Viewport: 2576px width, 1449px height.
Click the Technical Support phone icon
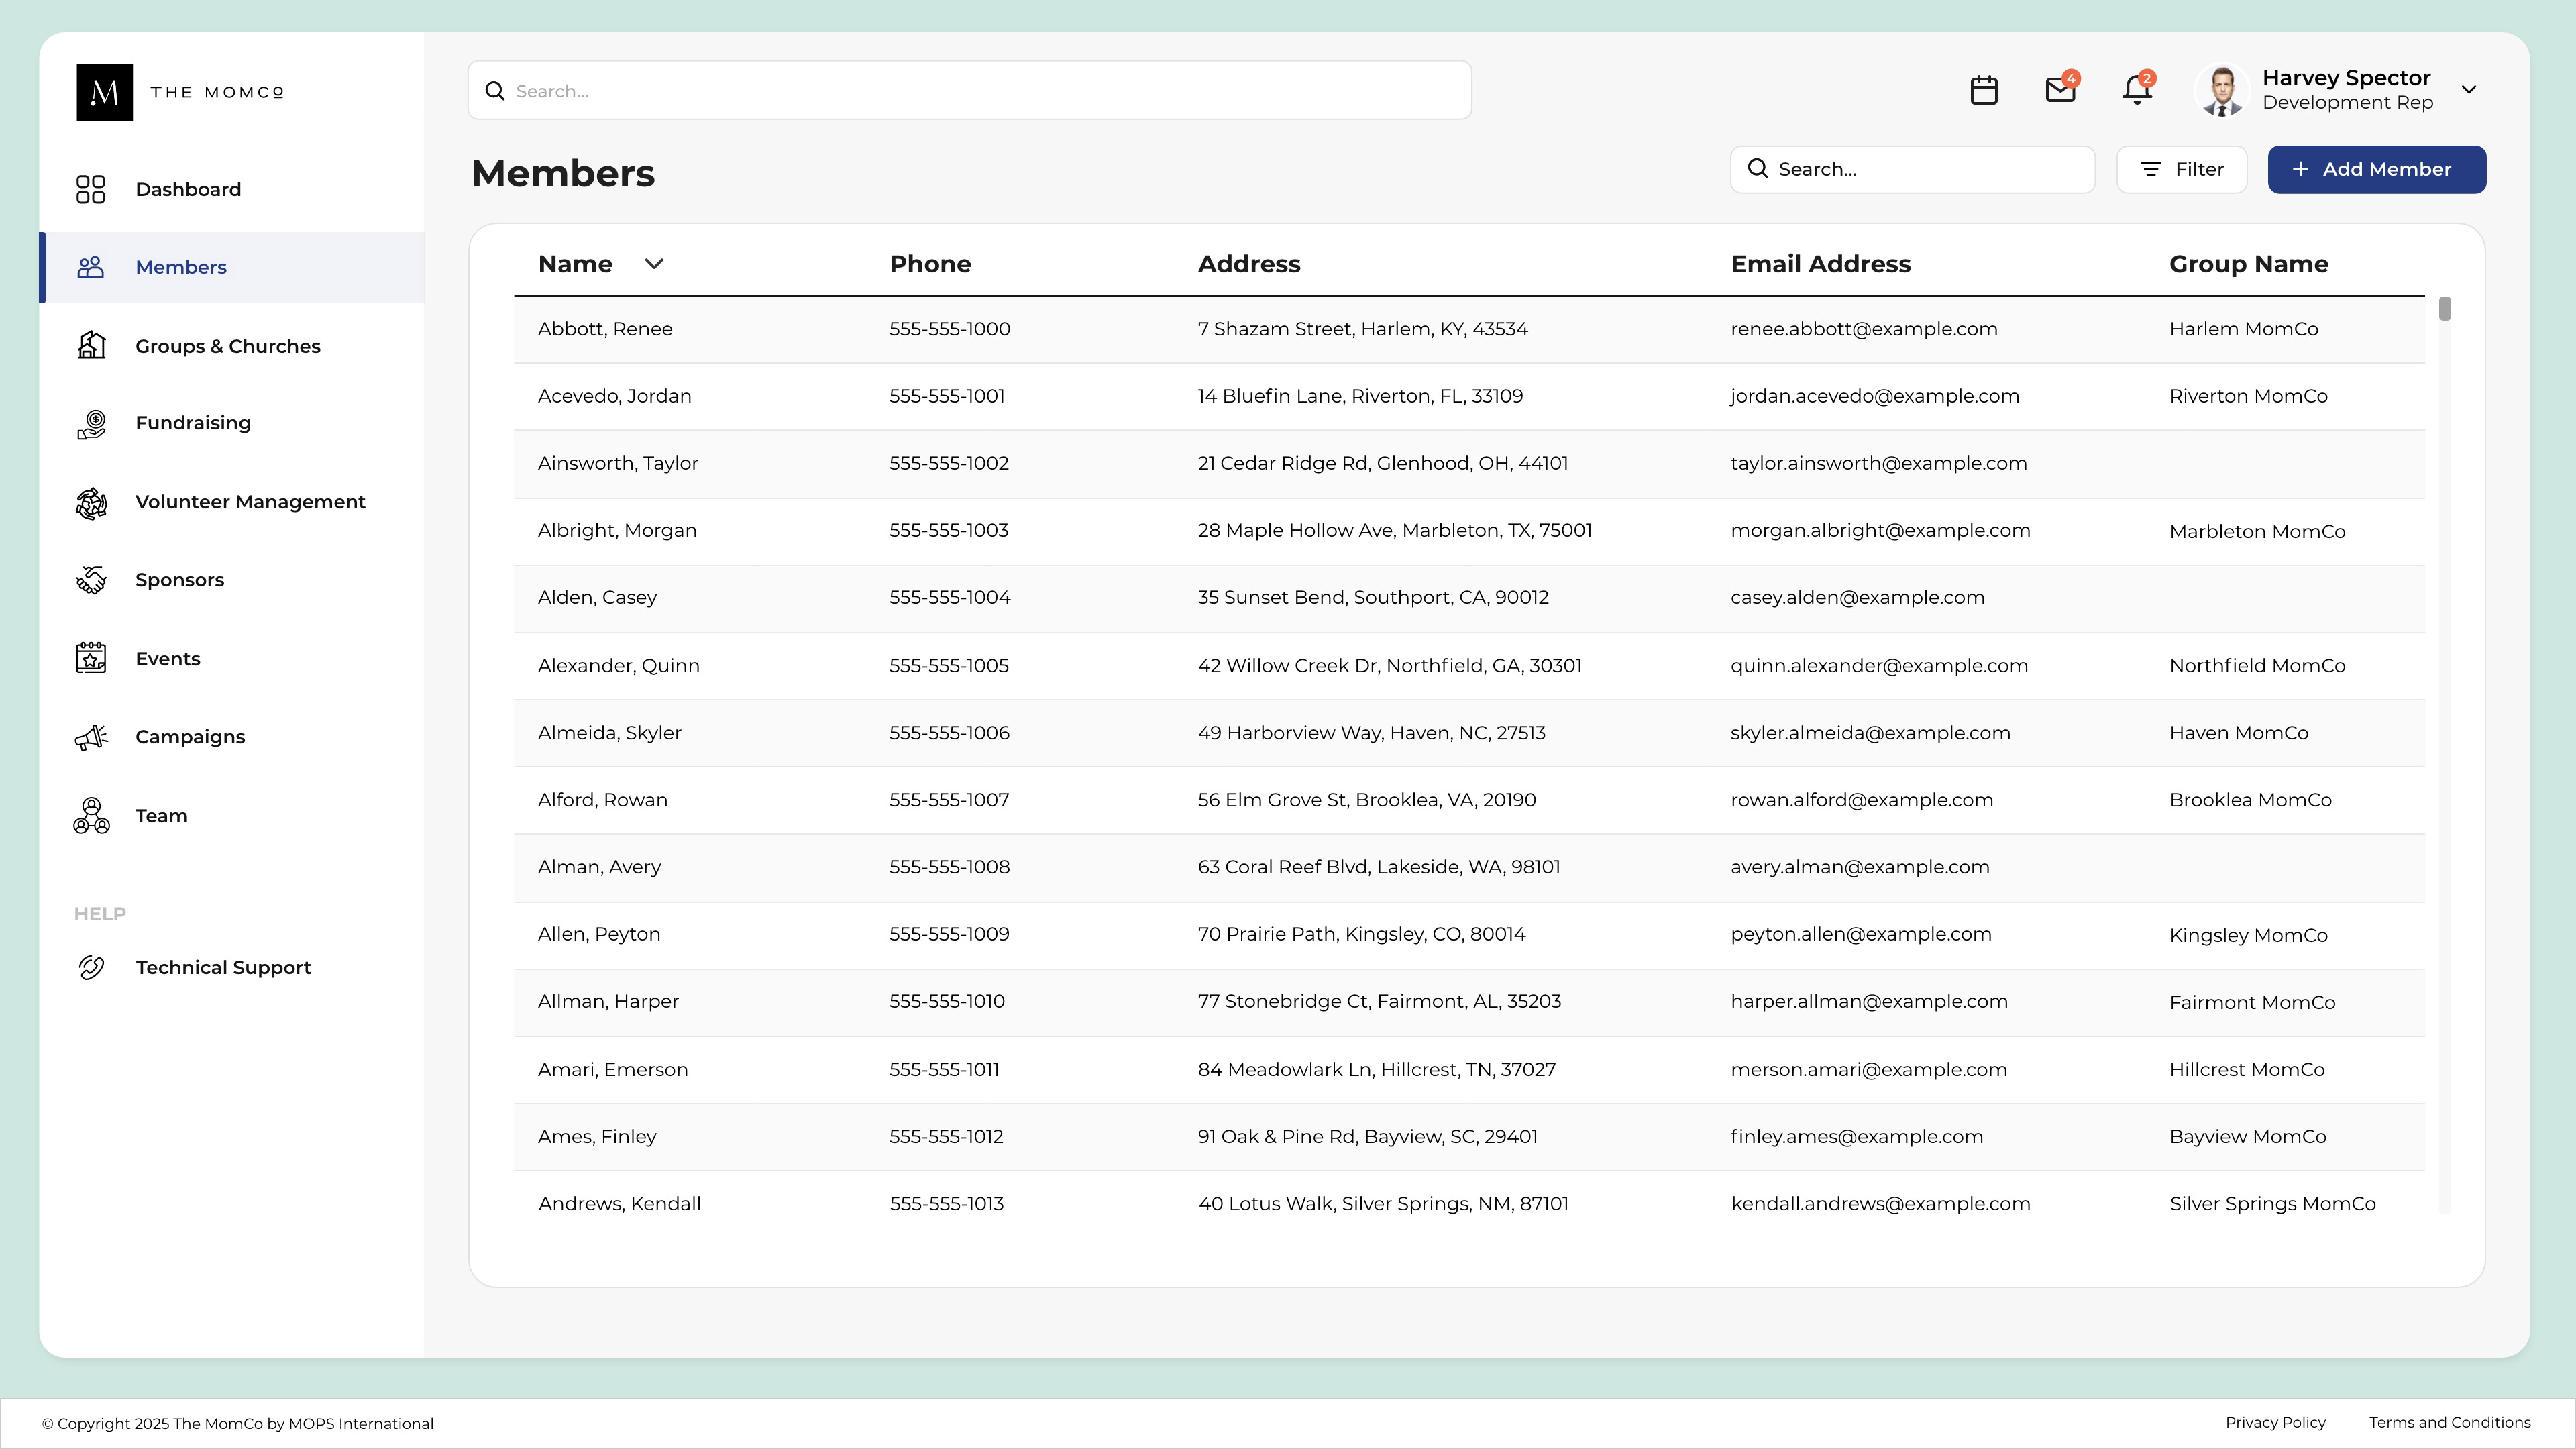point(91,968)
